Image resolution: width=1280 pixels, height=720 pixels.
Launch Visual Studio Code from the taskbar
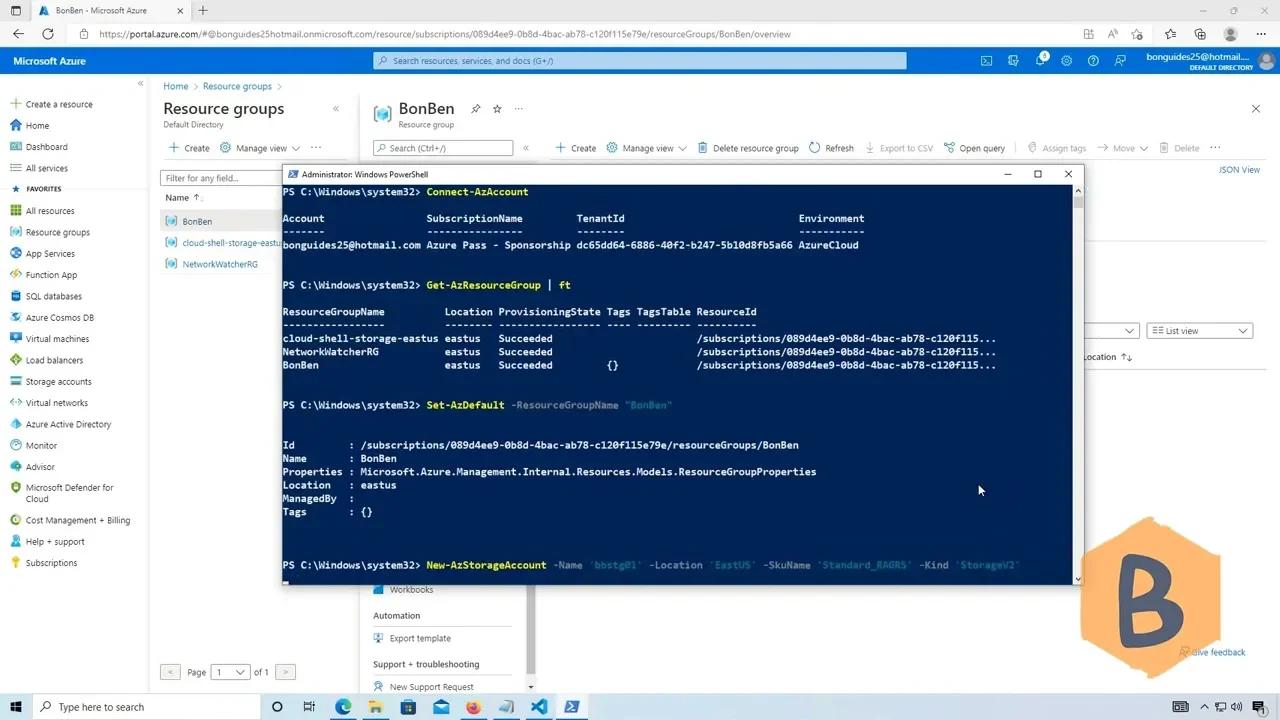(x=539, y=707)
